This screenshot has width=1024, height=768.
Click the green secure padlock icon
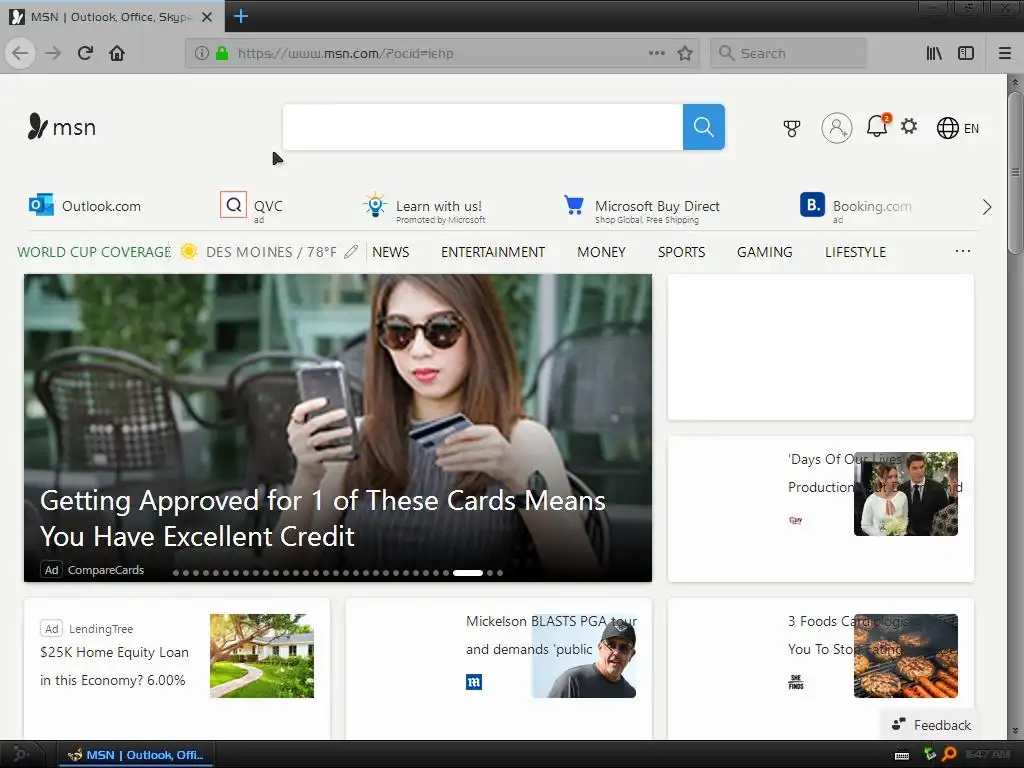click(222, 53)
